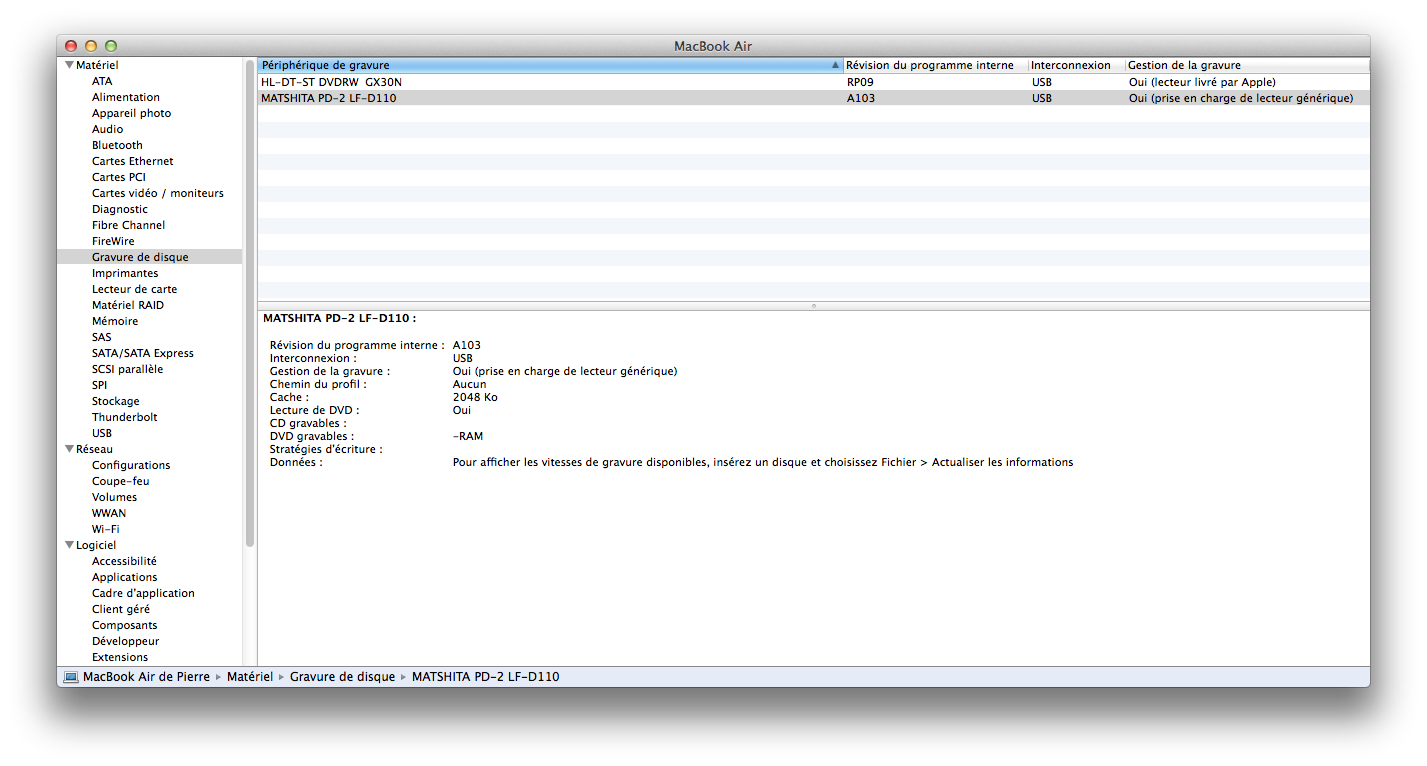Image resolution: width=1427 pixels, height=766 pixels.
Task: Select the HL-DT-ST DVDRW GX30N row
Action: coord(814,82)
